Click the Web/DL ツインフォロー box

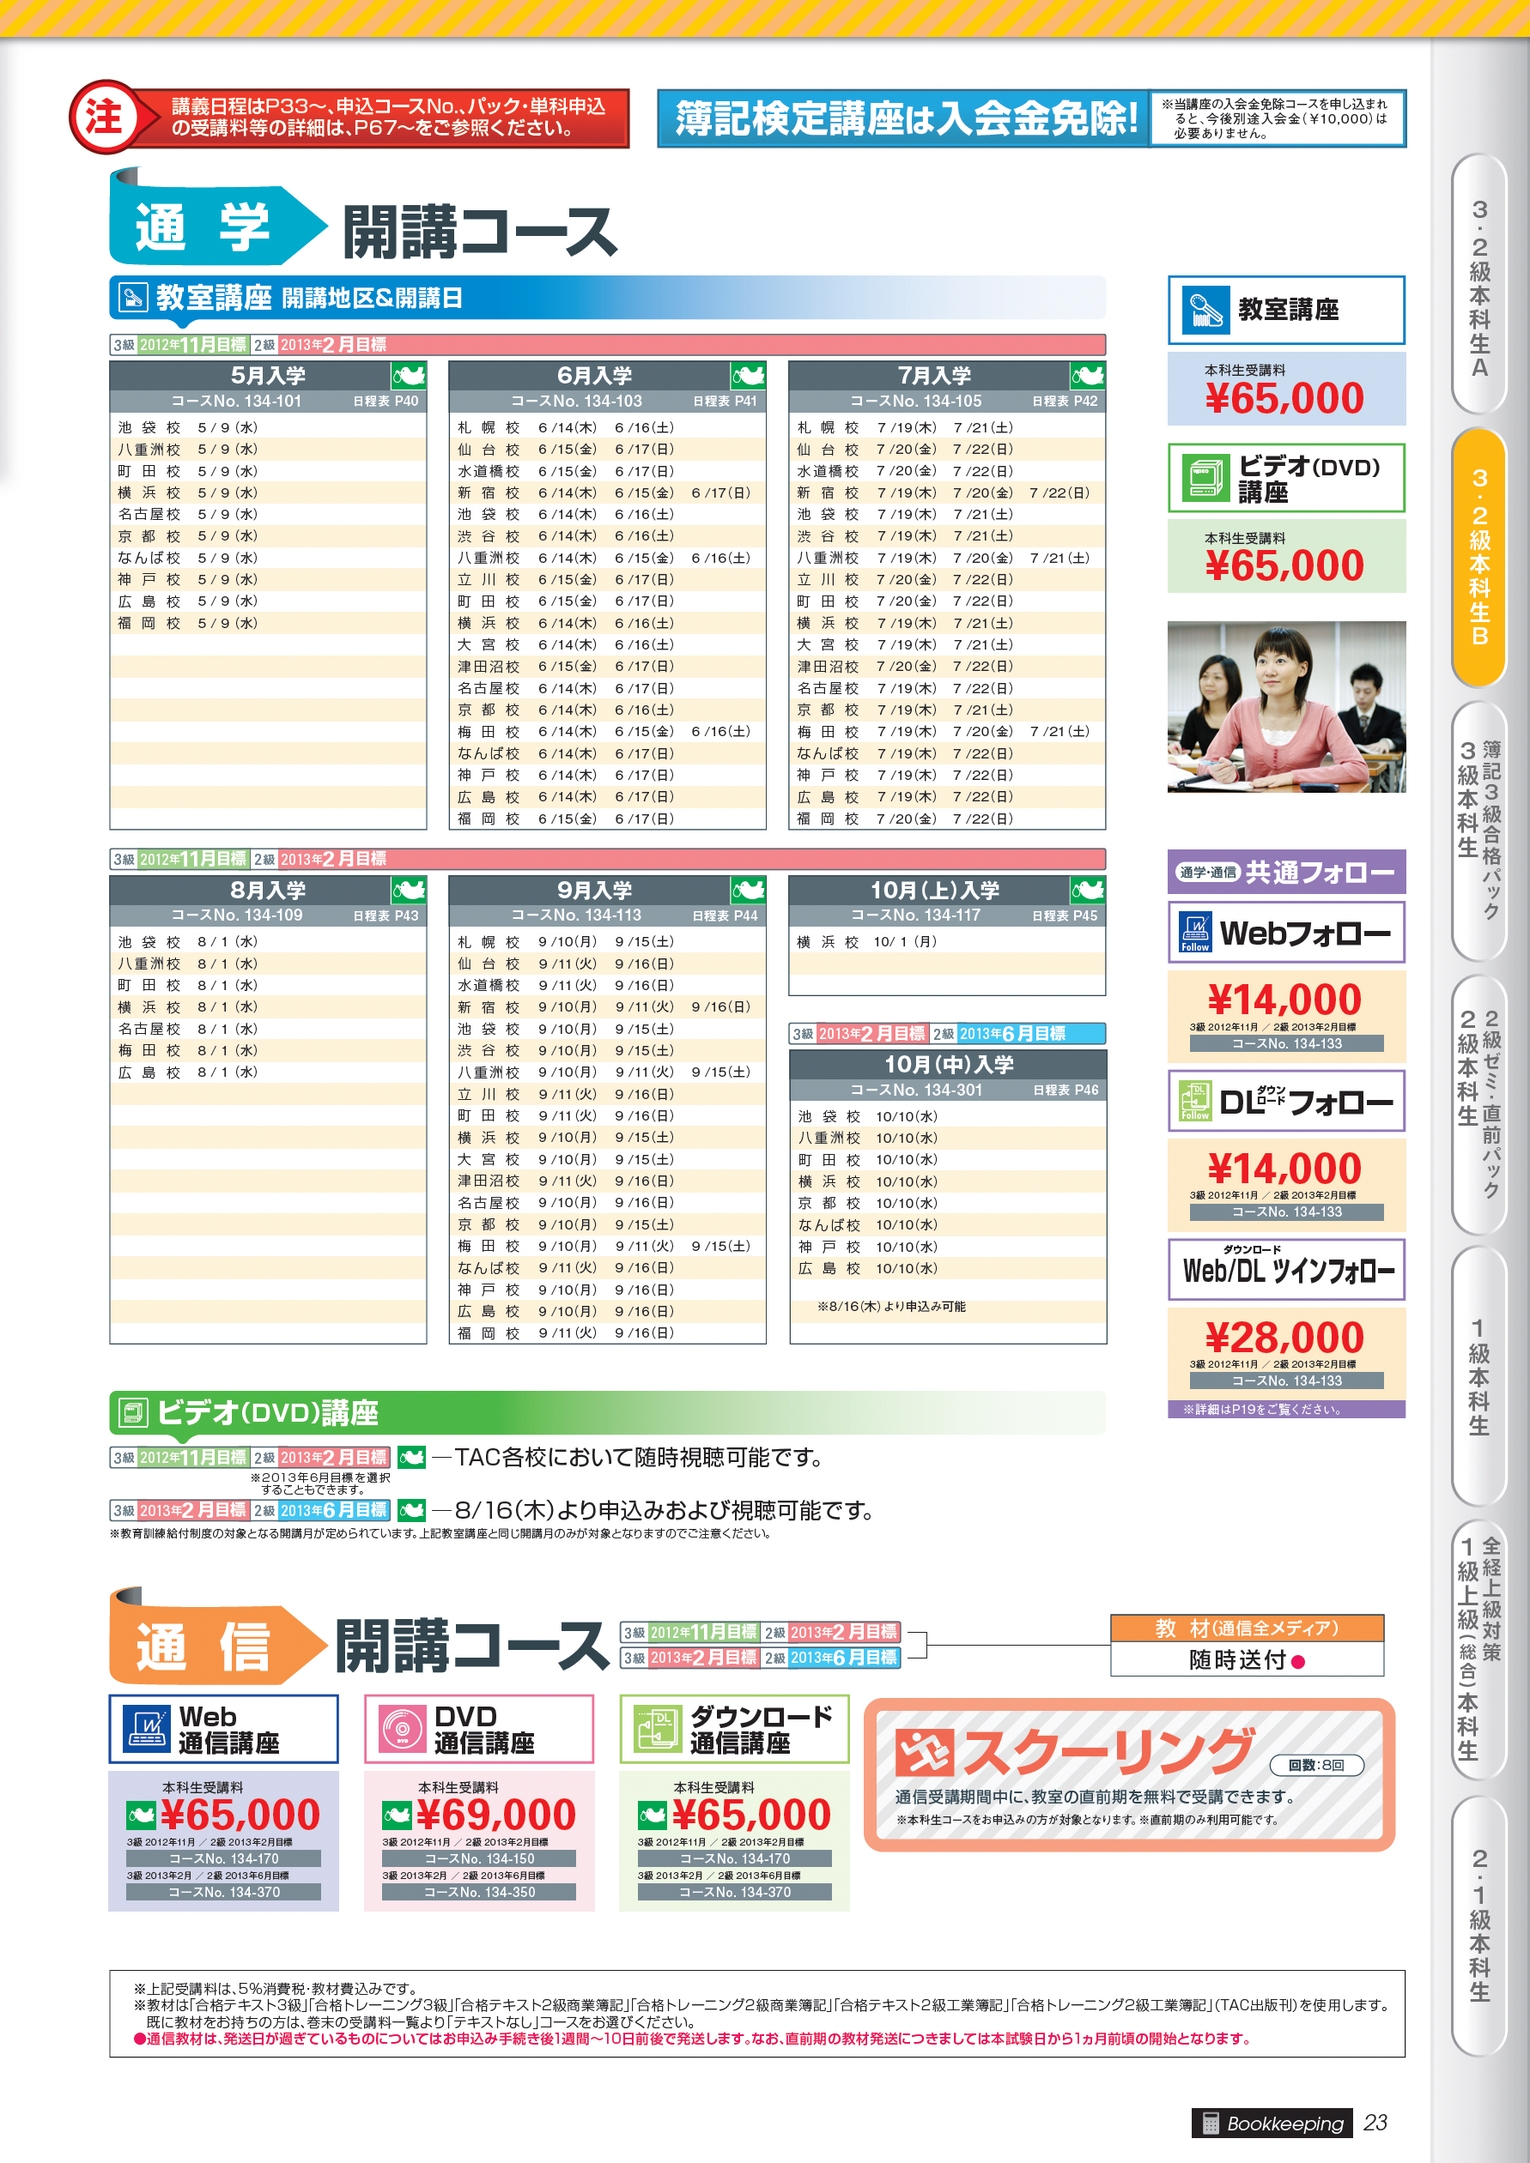(1286, 1270)
